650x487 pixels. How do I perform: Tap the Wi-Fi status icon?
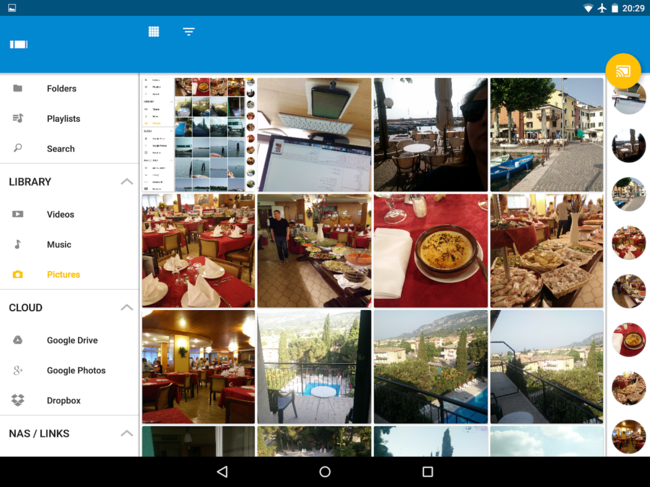tap(588, 8)
